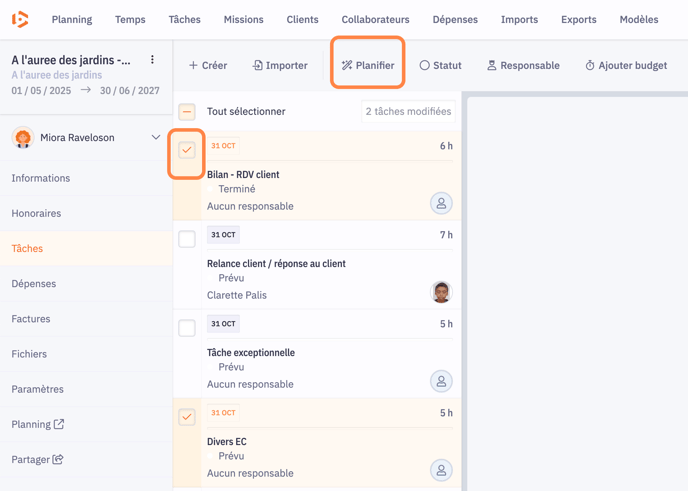This screenshot has height=491, width=688.
Task: Click the Créer button
Action: point(208,66)
